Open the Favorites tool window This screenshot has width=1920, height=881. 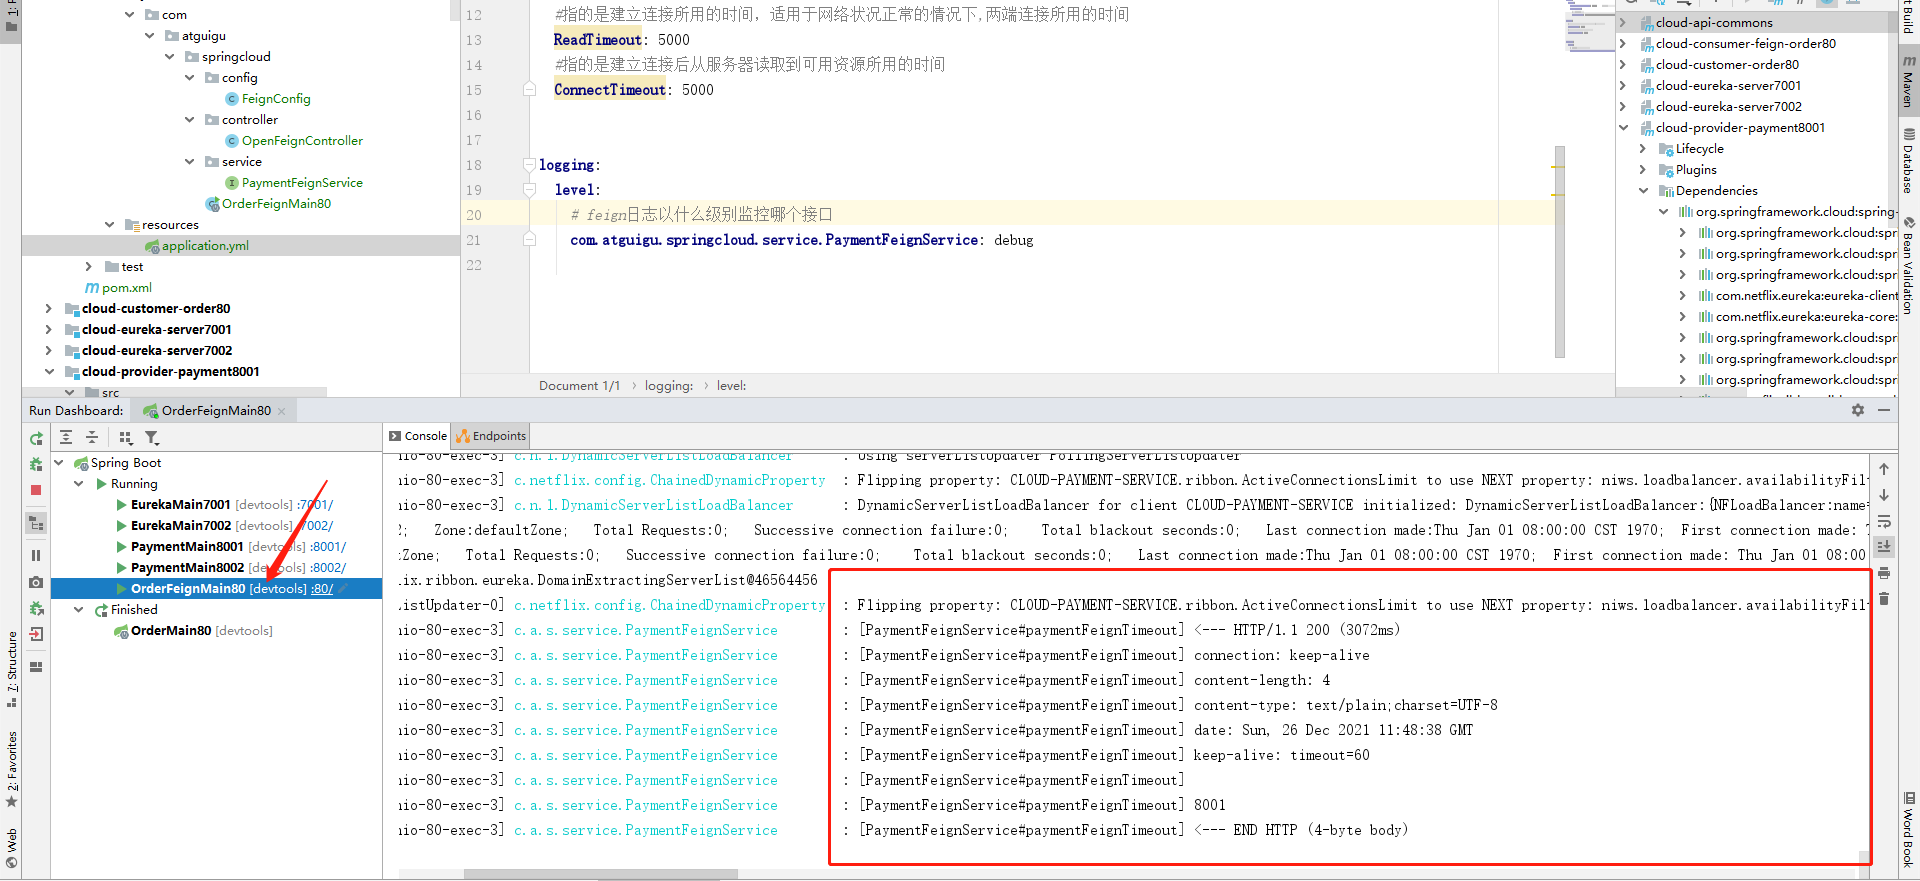click(x=12, y=768)
